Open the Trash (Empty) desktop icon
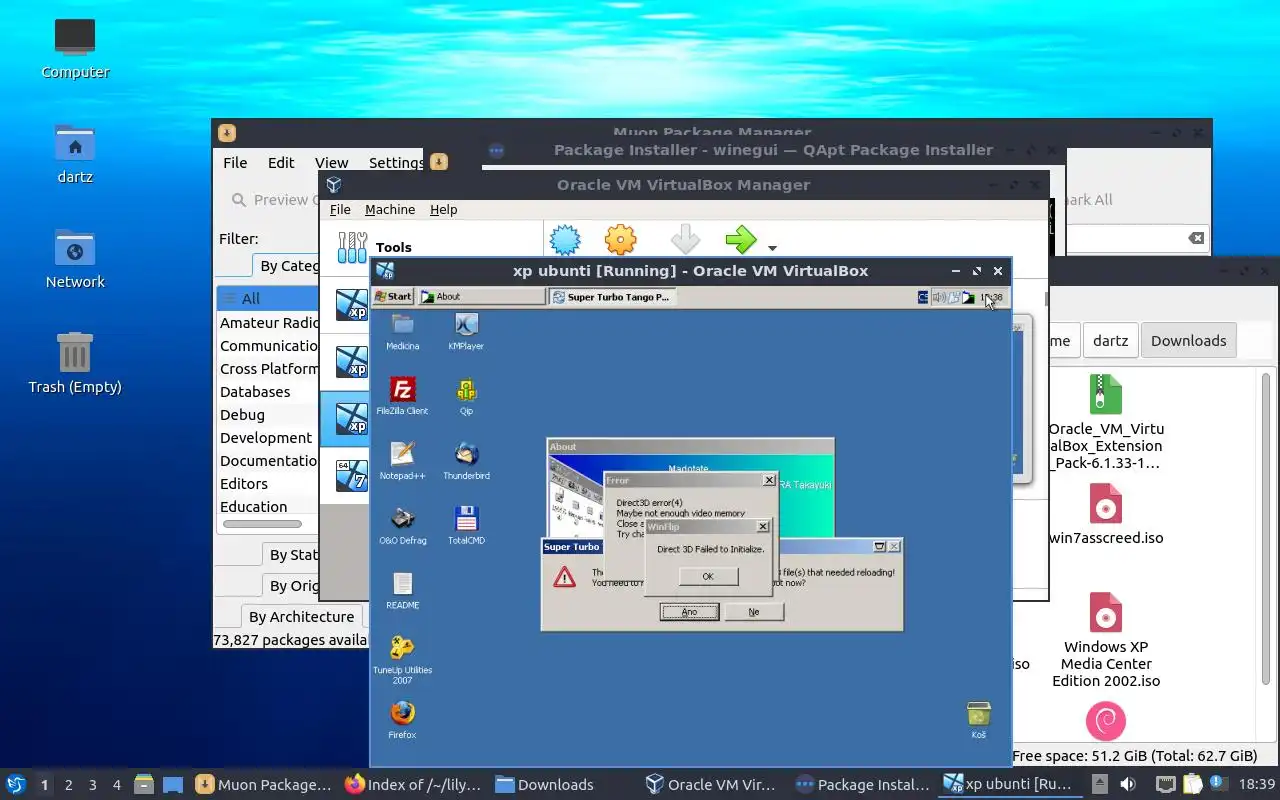Screen dimensions: 1280x800 tap(75, 364)
